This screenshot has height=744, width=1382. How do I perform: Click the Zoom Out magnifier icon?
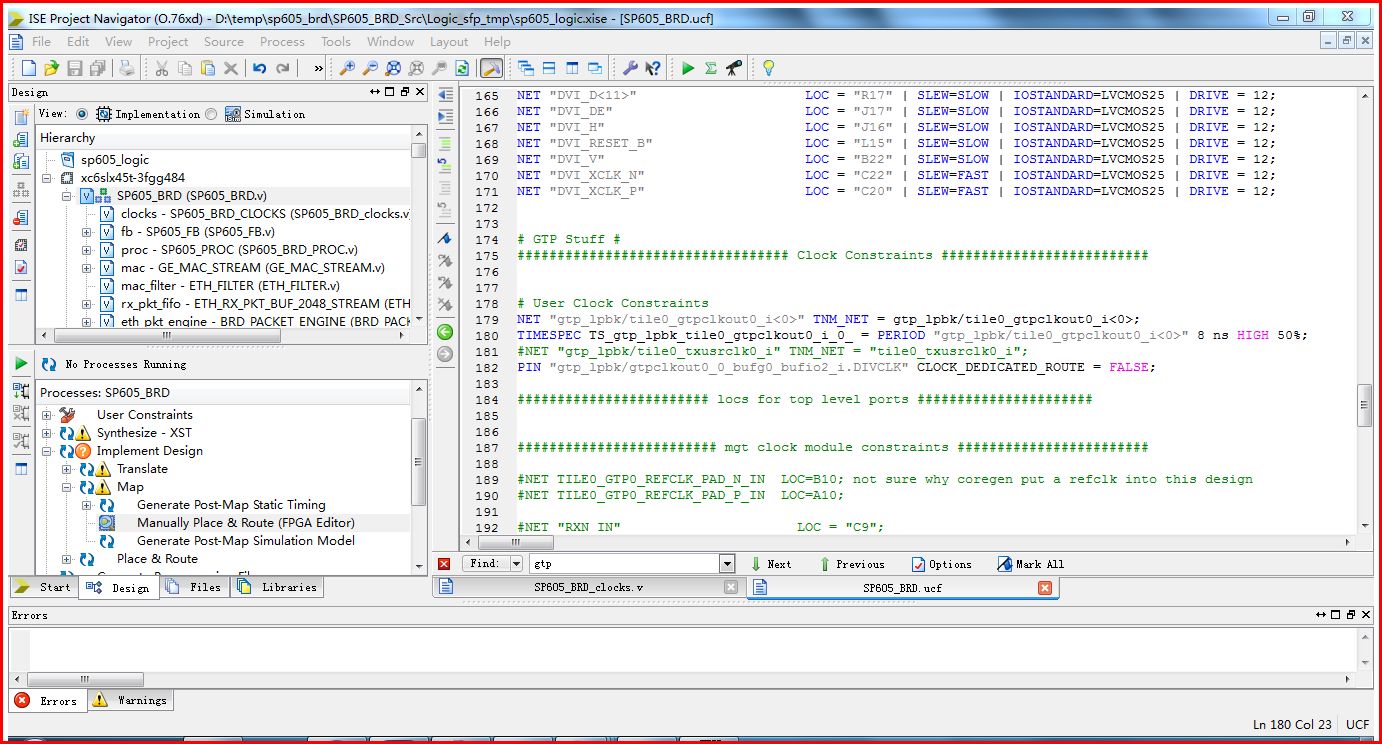tap(370, 68)
